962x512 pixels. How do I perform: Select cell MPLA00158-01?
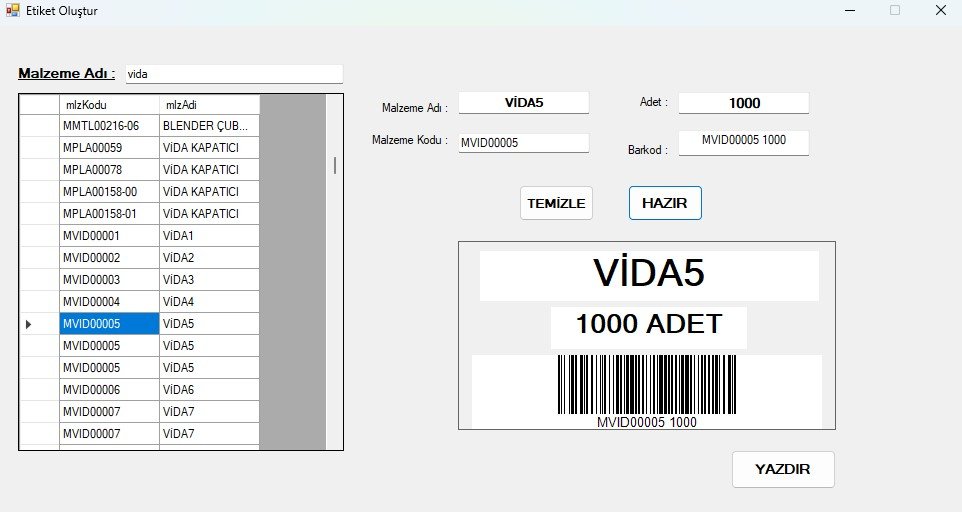point(109,214)
